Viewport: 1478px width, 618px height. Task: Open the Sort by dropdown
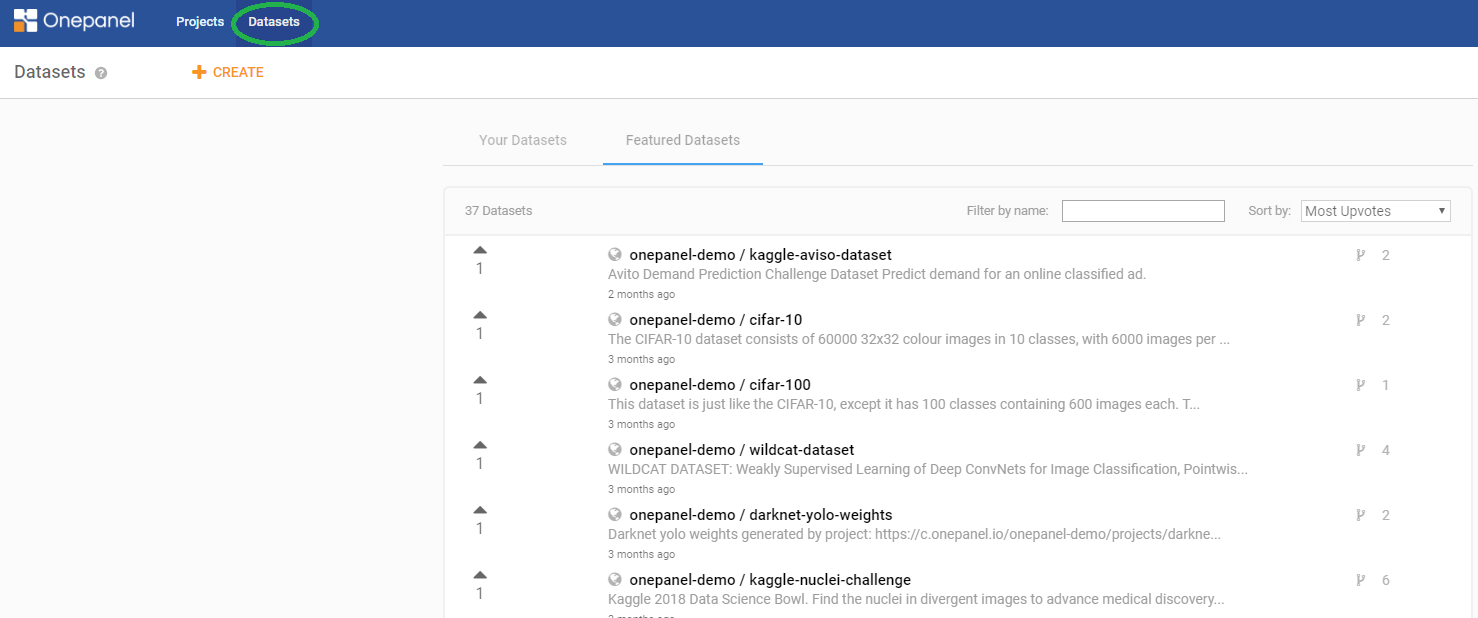click(x=1376, y=211)
